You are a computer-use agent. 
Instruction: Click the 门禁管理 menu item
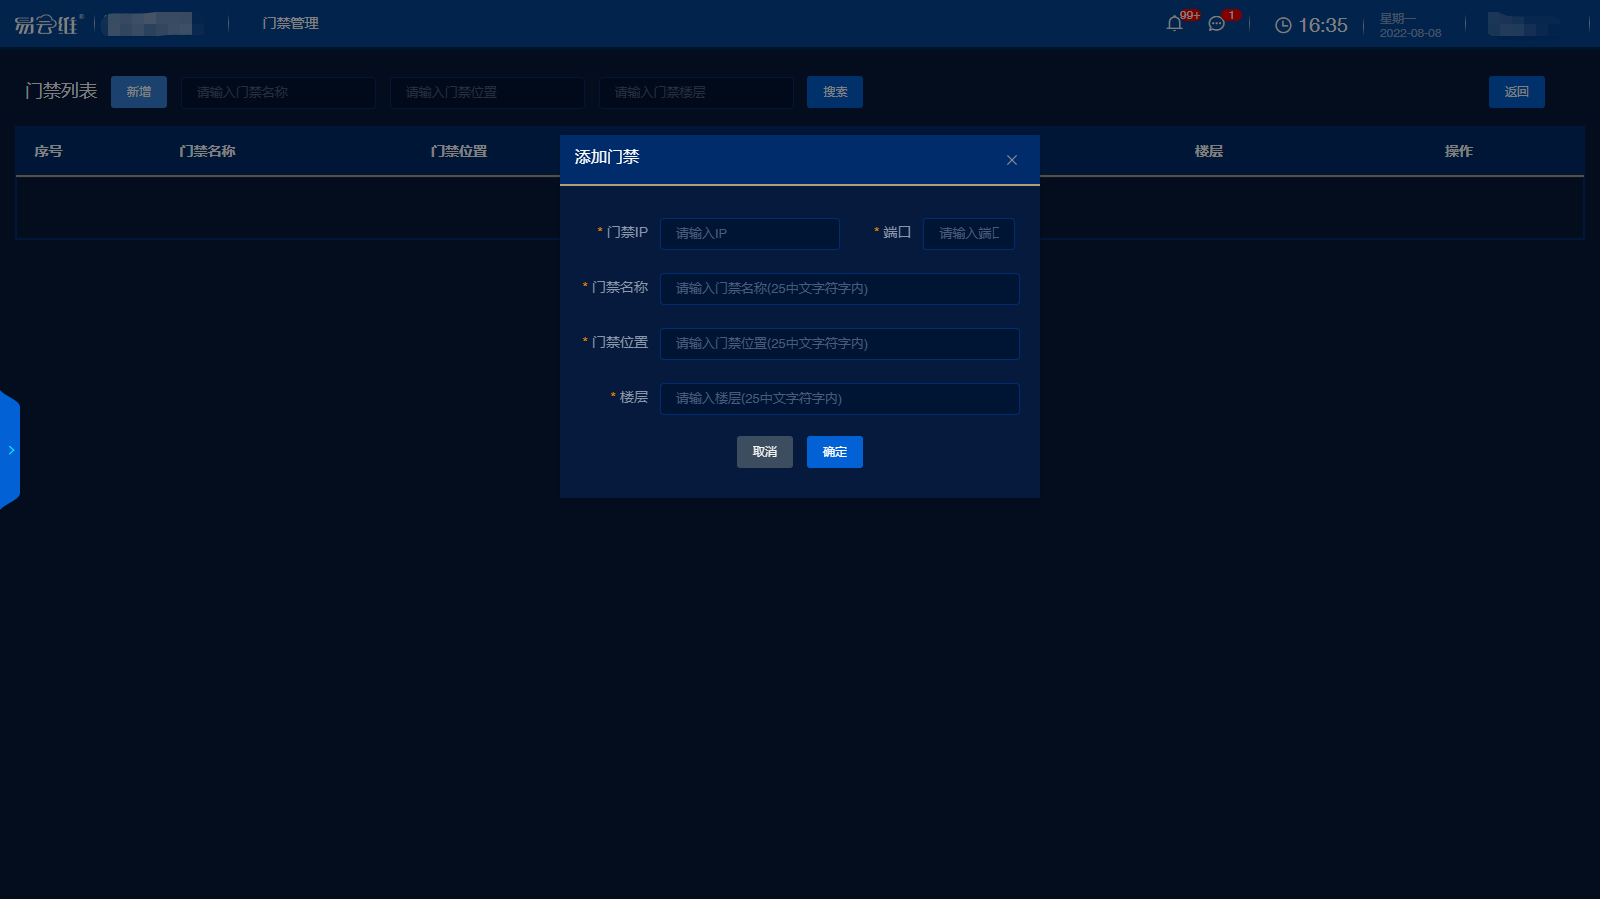[290, 23]
